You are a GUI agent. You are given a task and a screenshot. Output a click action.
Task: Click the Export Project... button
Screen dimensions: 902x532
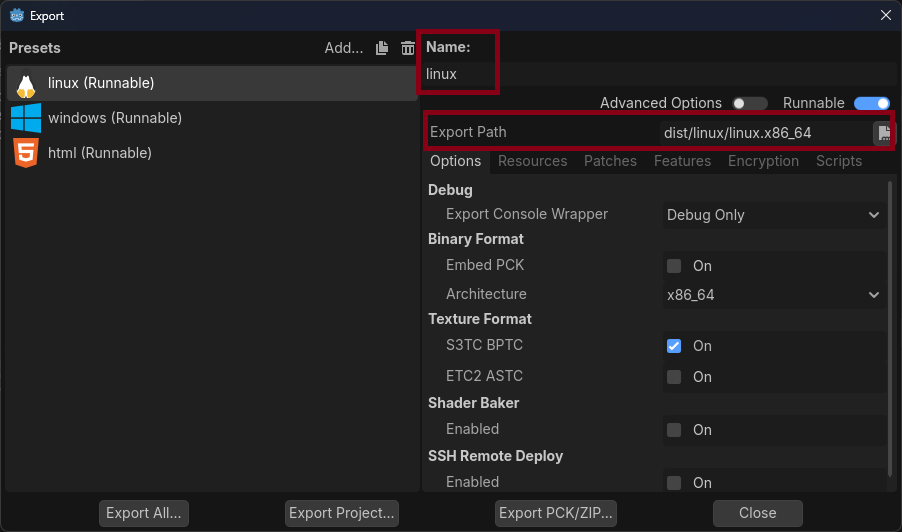click(342, 513)
